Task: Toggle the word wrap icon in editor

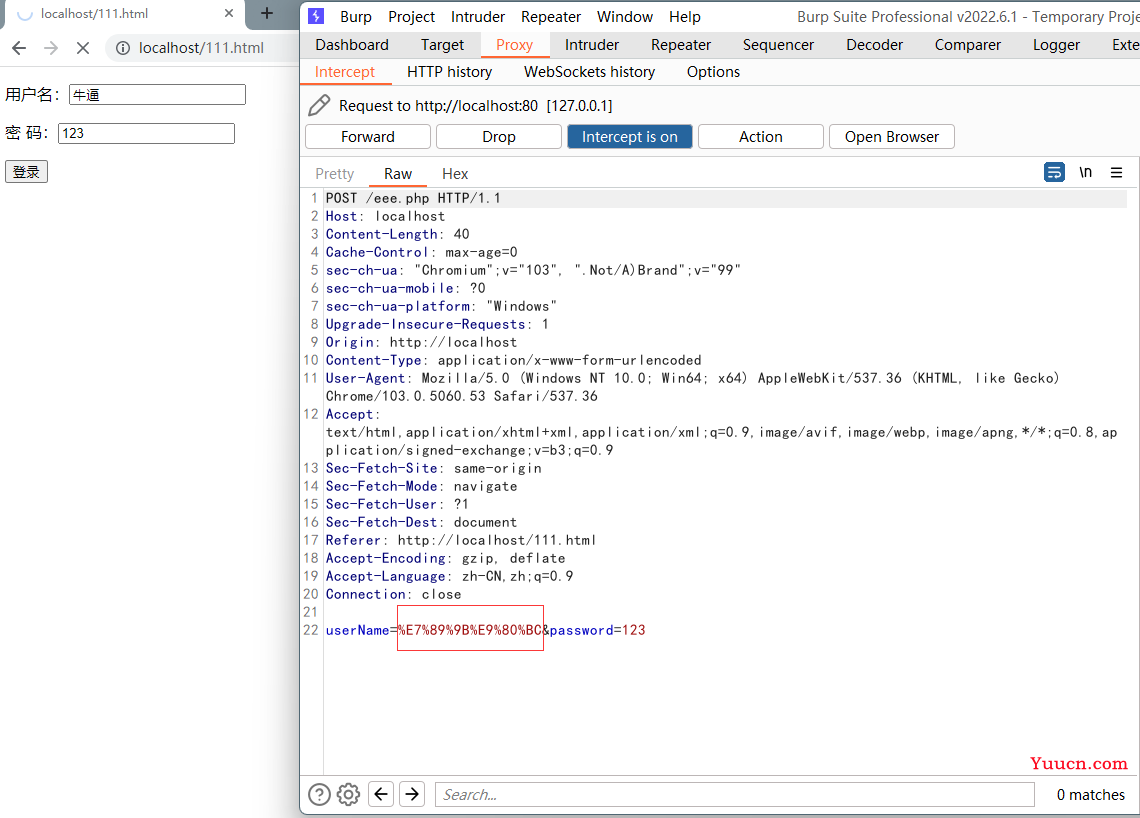Action: (x=1054, y=172)
